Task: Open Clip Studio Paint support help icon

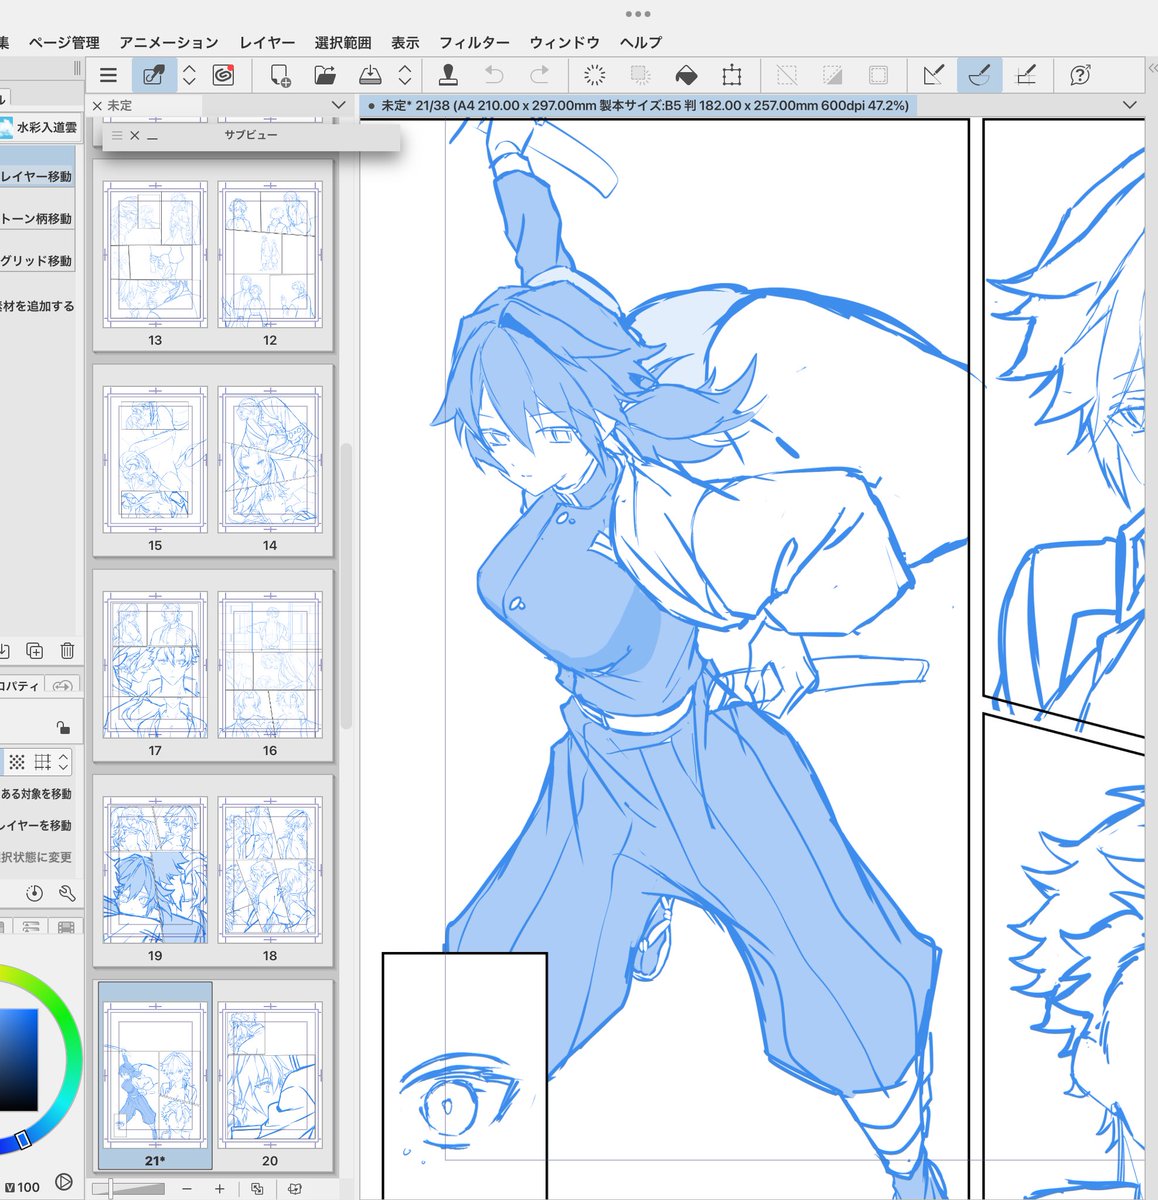Action: tap(1080, 75)
